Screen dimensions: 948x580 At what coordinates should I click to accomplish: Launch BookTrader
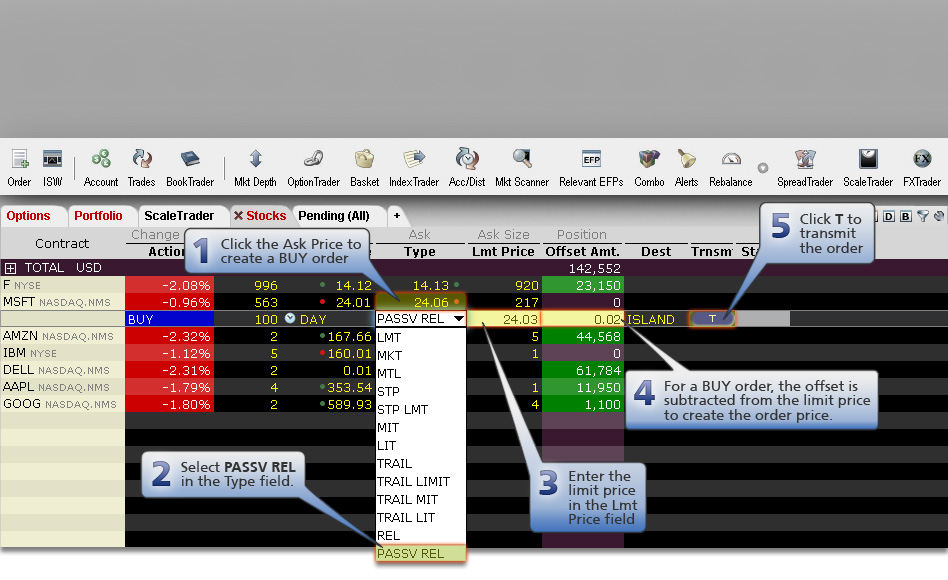(190, 168)
